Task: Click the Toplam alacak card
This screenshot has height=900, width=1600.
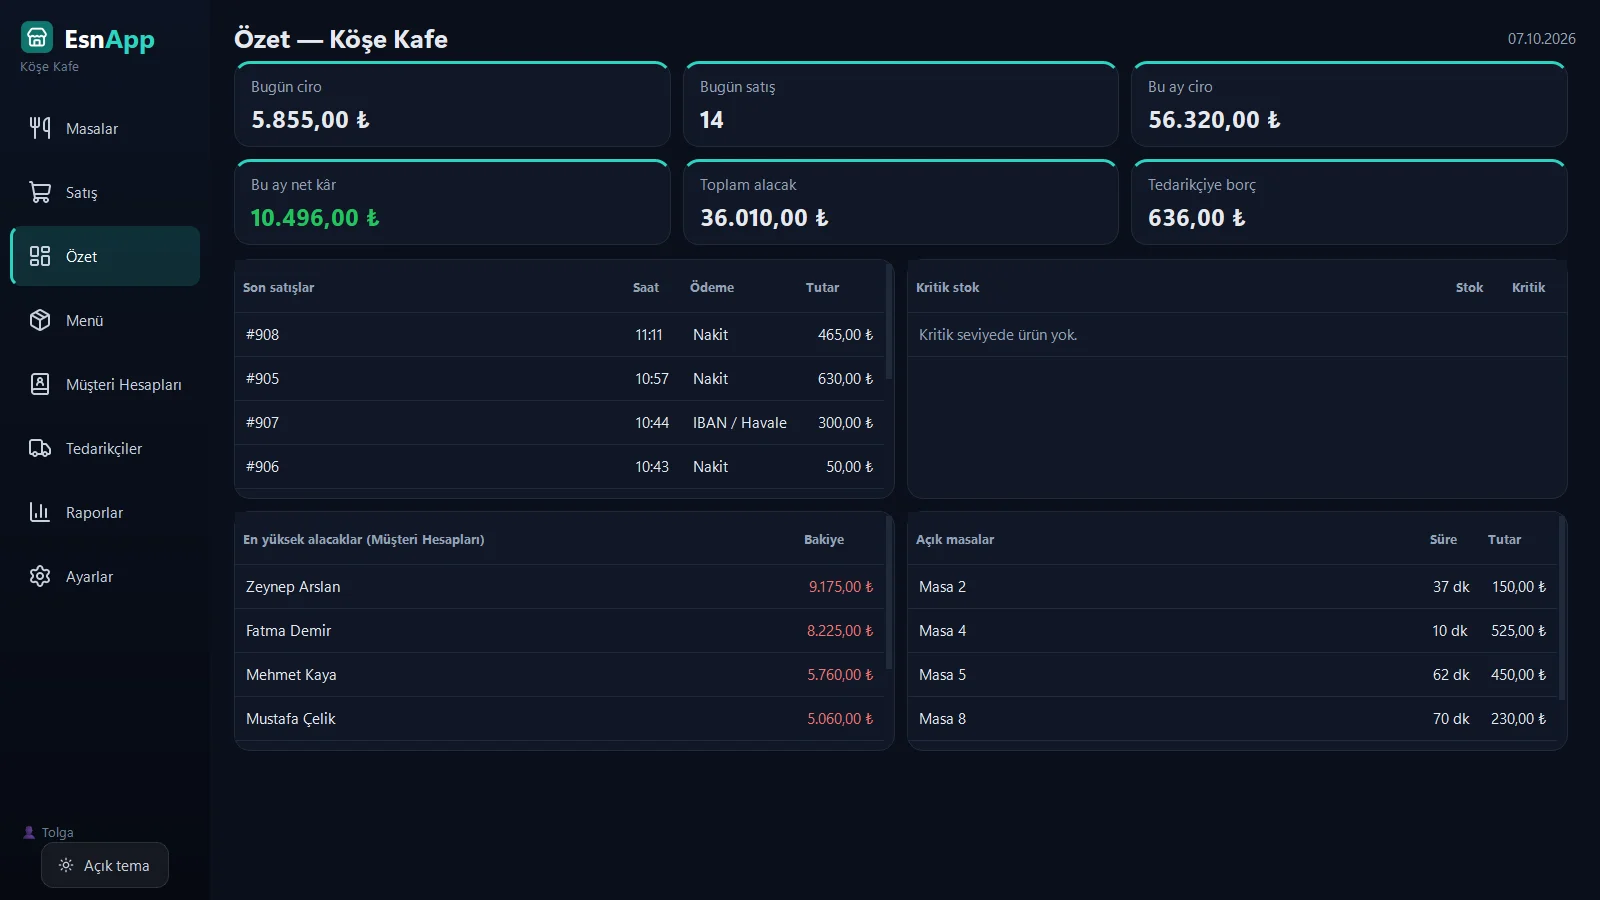Action: pos(900,202)
